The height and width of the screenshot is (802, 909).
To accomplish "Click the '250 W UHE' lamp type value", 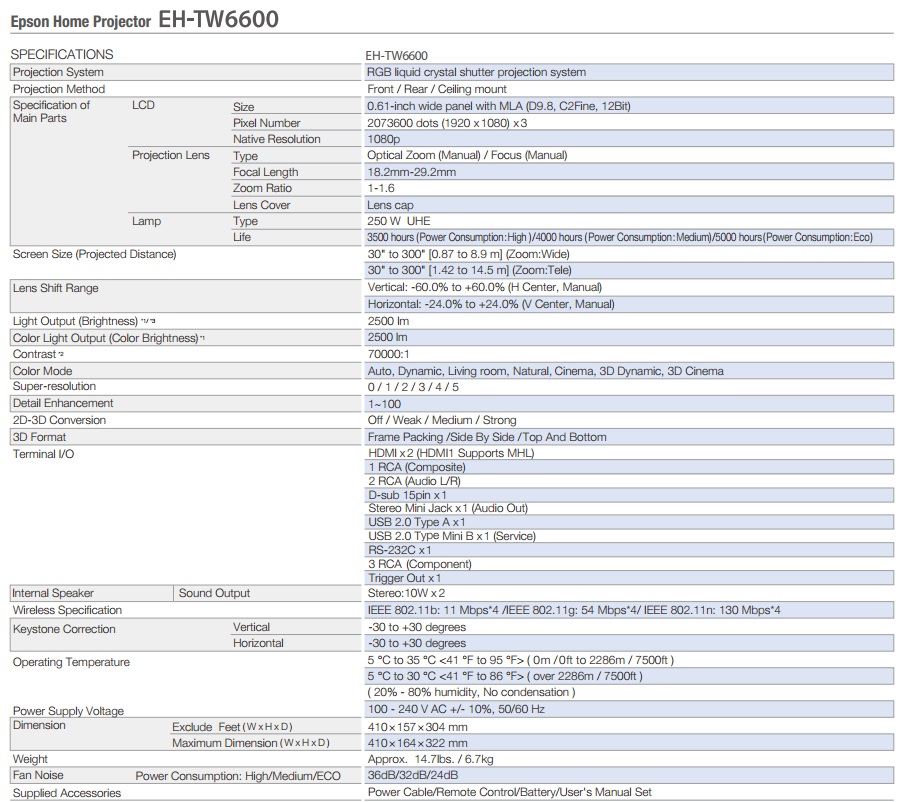I will pyautogui.click(x=398, y=221).
